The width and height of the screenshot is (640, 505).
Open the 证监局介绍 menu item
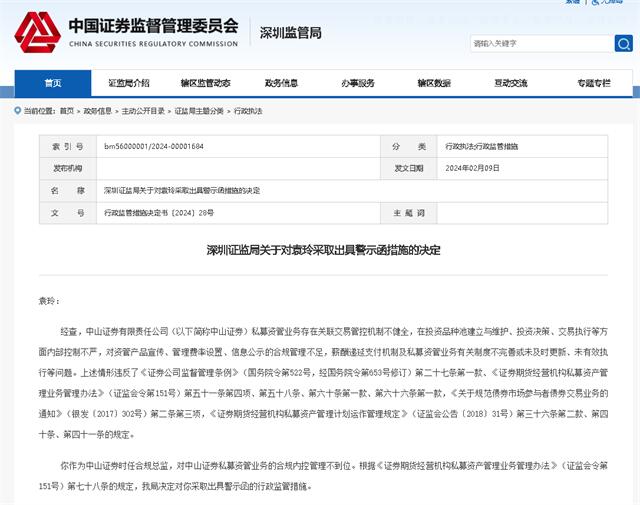tap(129, 83)
